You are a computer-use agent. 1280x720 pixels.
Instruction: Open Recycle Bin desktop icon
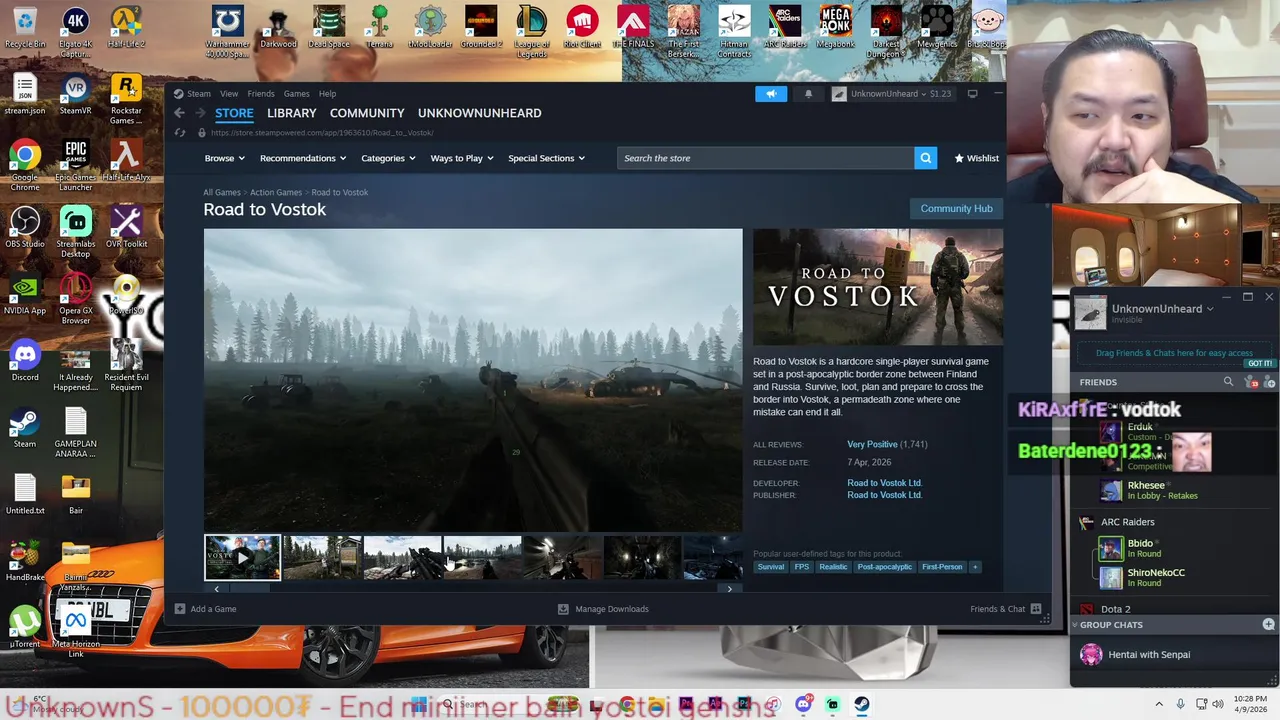(25, 28)
